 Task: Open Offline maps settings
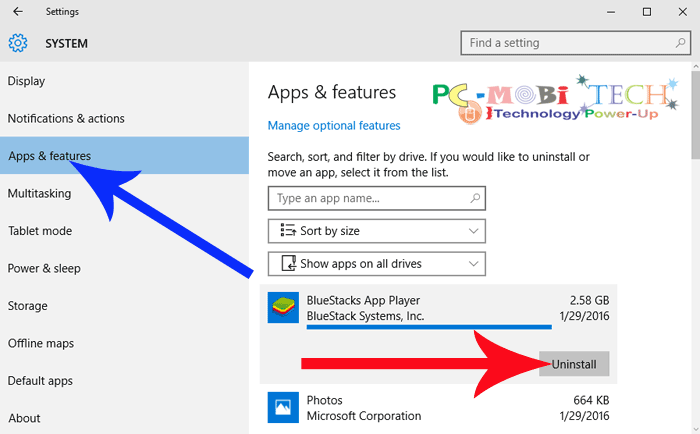124,343
